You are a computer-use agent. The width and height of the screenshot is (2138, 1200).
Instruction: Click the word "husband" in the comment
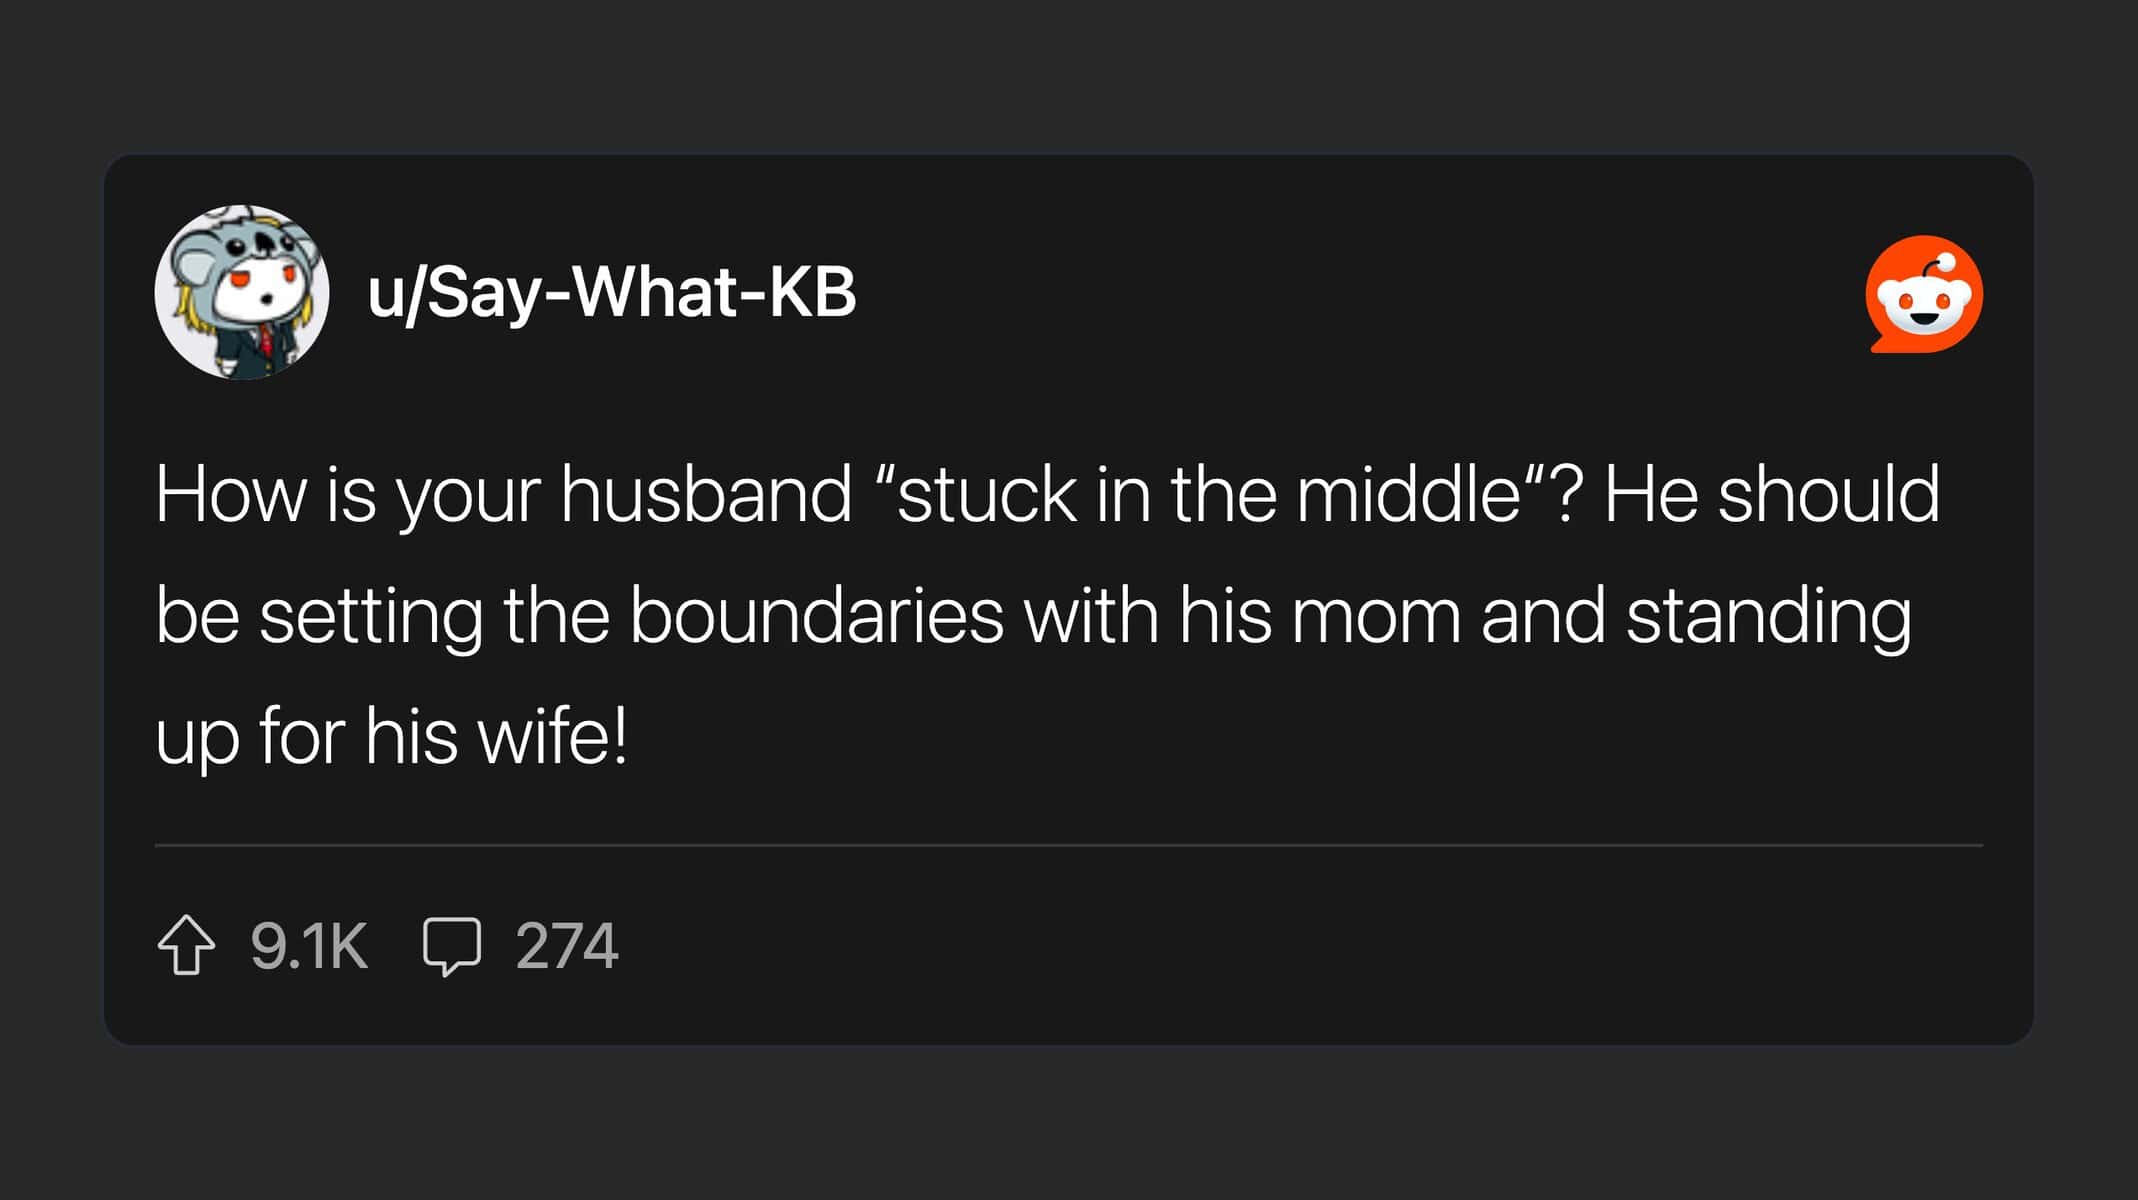click(706, 494)
